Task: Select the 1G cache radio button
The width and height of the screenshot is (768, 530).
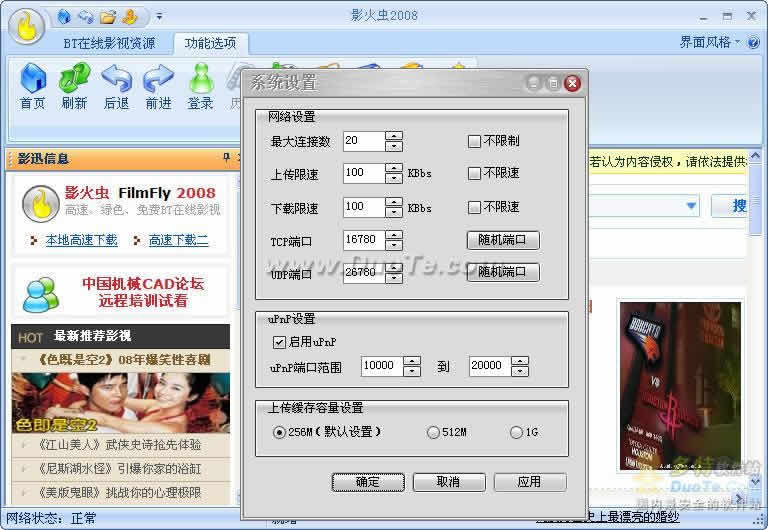Action: 516,433
